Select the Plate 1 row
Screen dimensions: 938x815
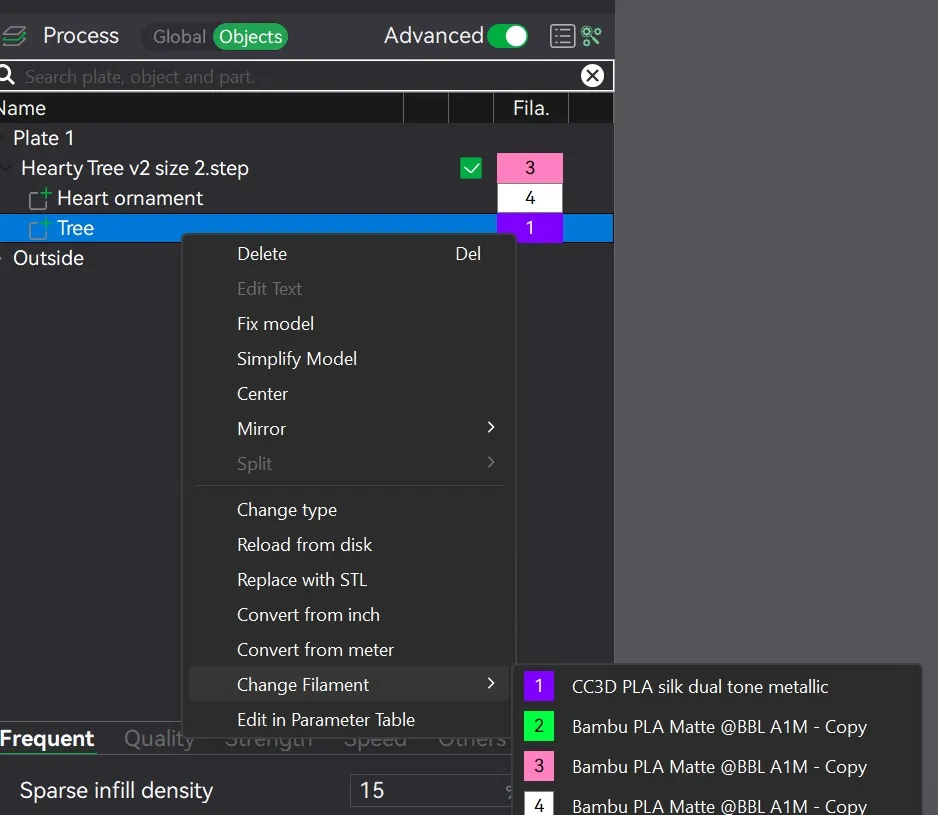tap(306, 138)
